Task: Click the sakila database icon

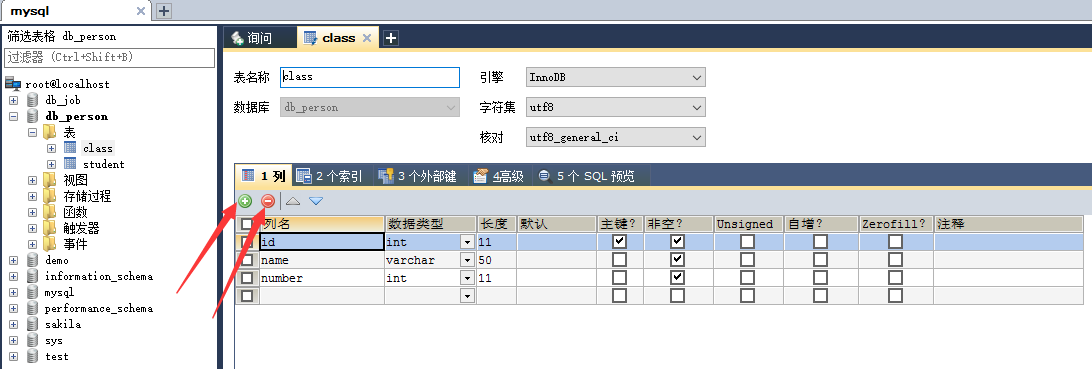Action: [33, 324]
